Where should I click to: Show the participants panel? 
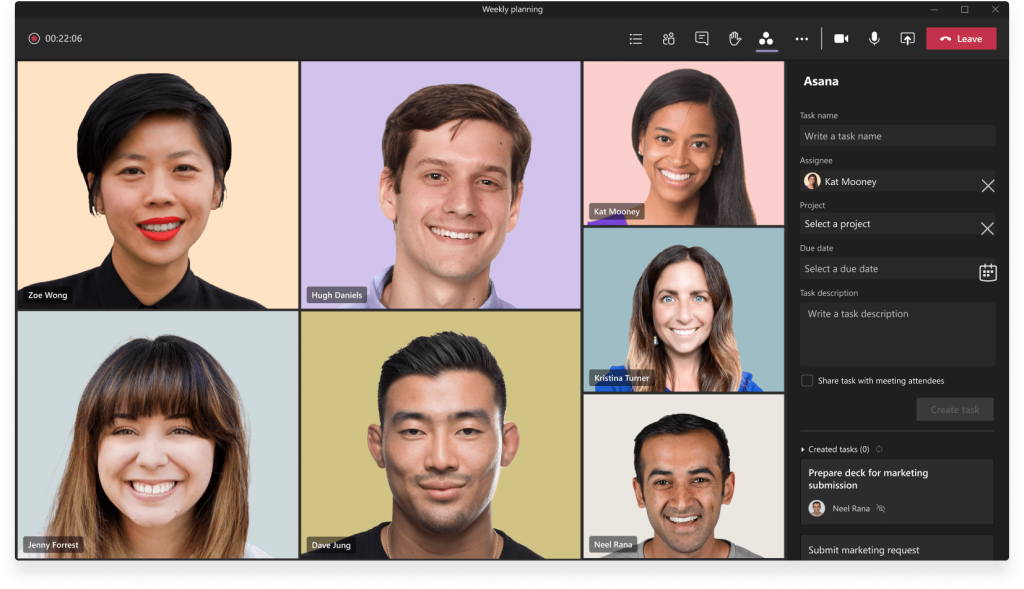(668, 38)
